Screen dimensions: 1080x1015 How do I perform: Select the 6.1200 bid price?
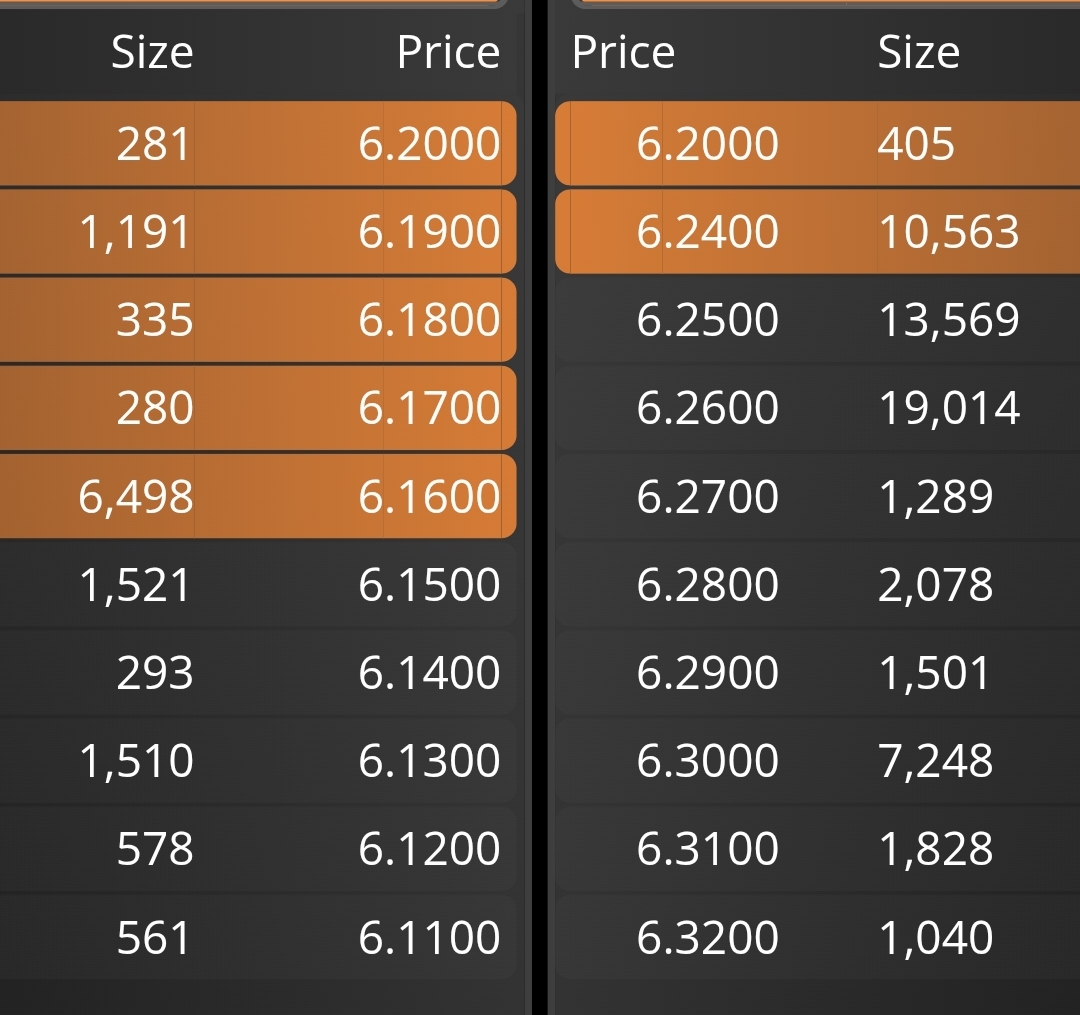(429, 848)
